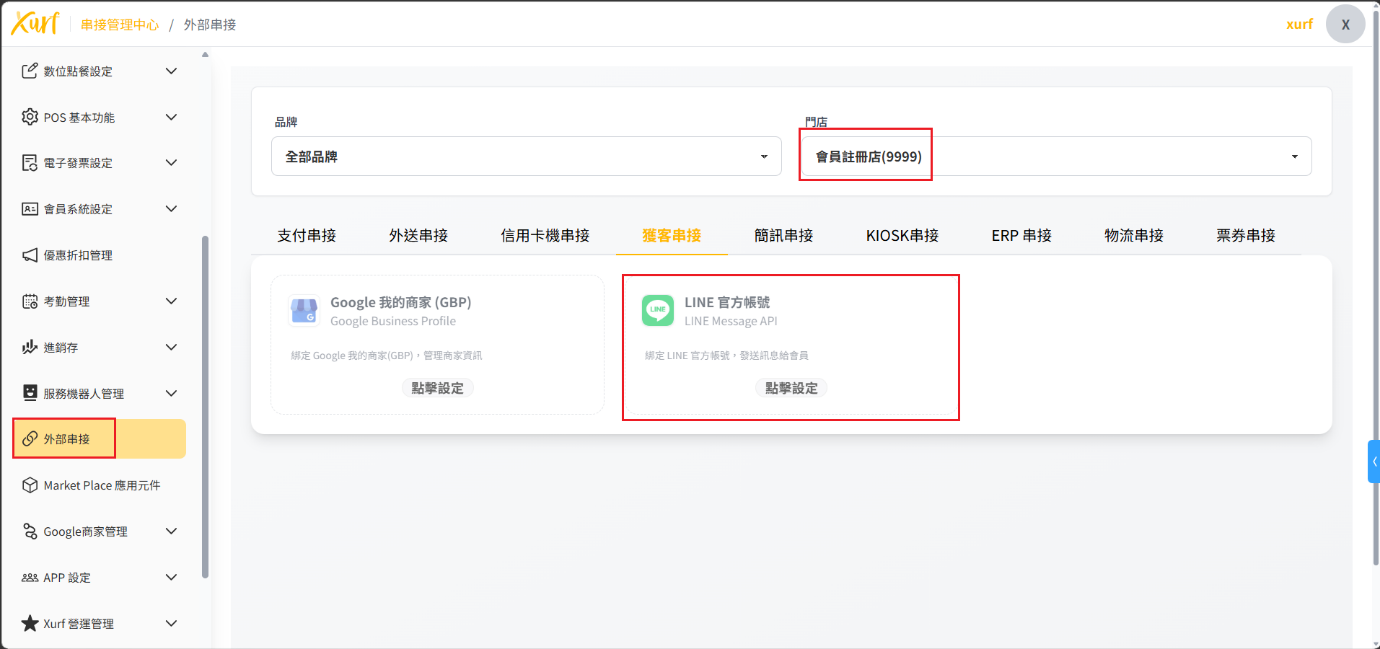1380x649 pixels.
Task: Click the 進銷存 chart icon
Action: 30,347
